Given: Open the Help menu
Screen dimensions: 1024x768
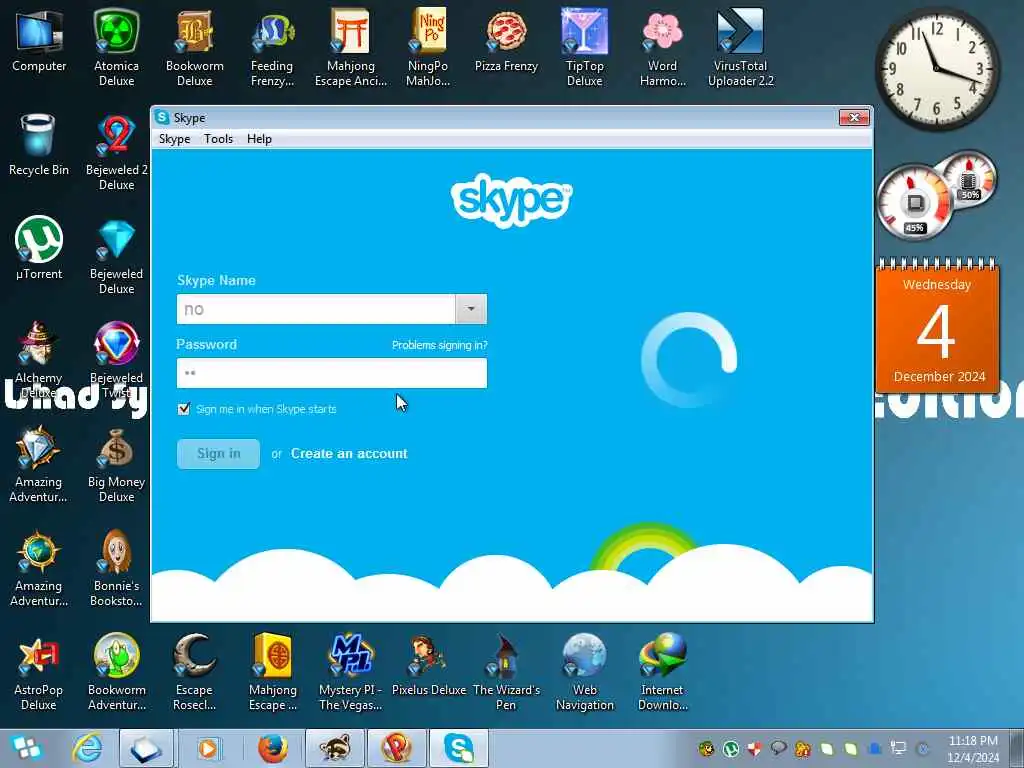Looking at the screenshot, I should click(x=259, y=139).
